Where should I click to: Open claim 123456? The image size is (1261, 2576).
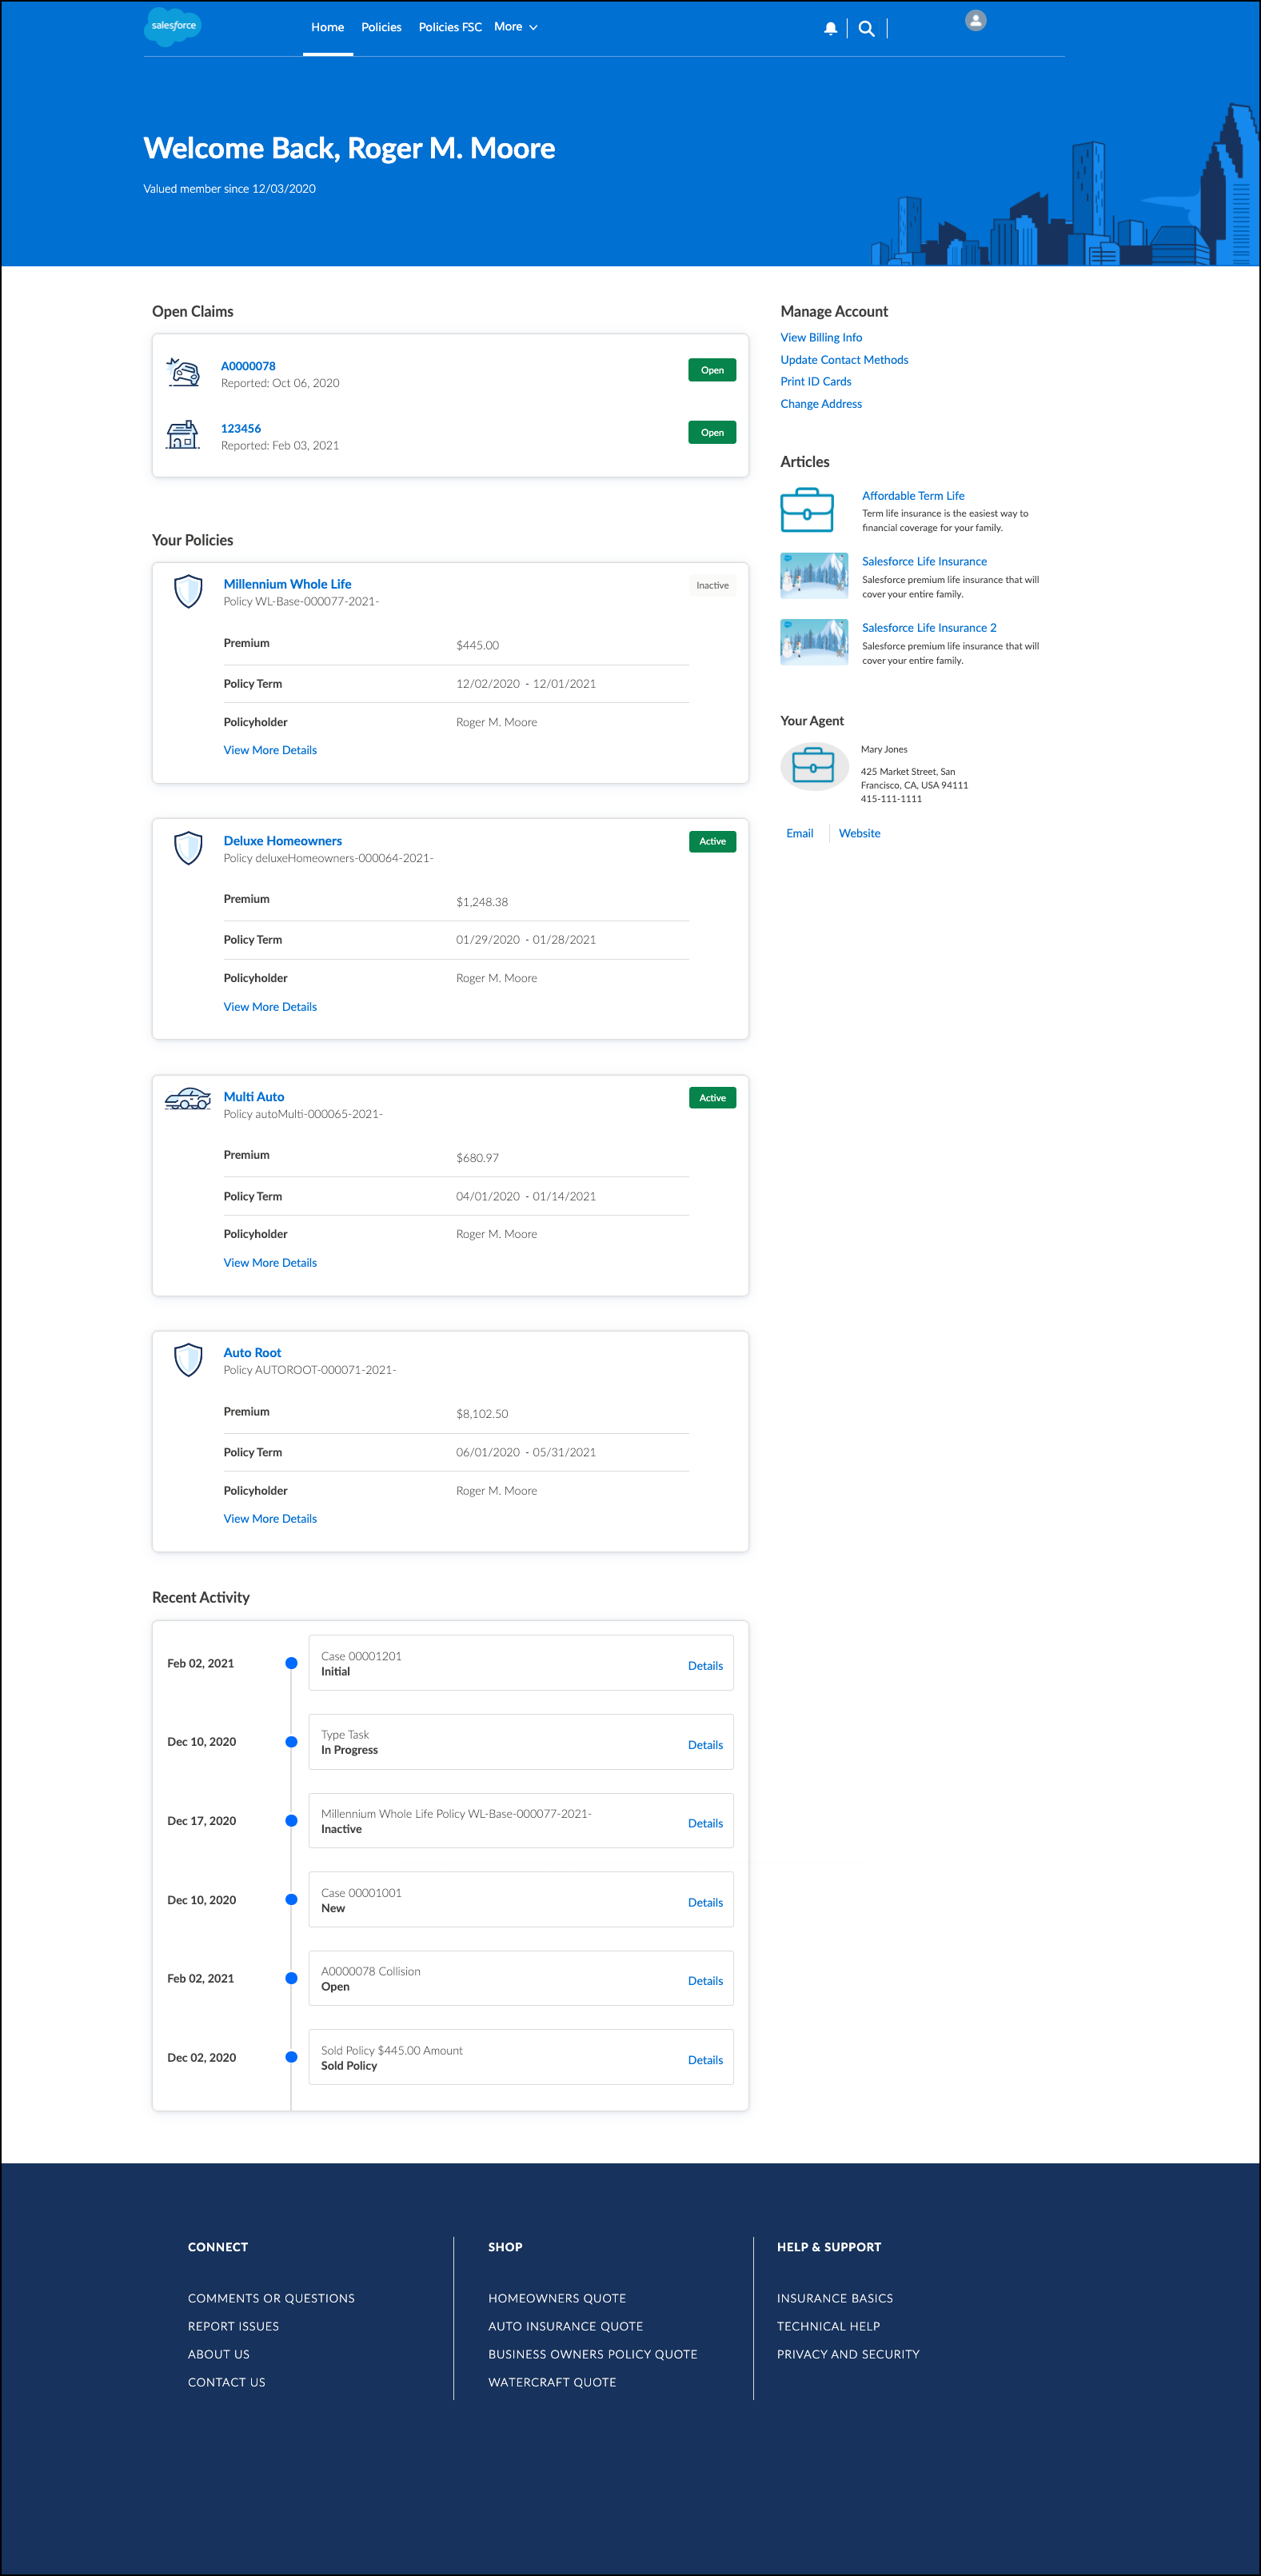pos(241,428)
